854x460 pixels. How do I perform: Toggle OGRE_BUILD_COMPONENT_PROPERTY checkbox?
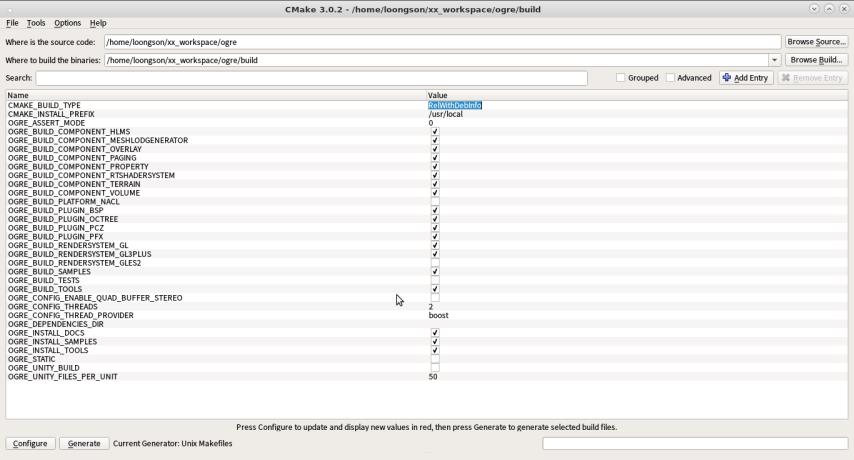(x=435, y=167)
